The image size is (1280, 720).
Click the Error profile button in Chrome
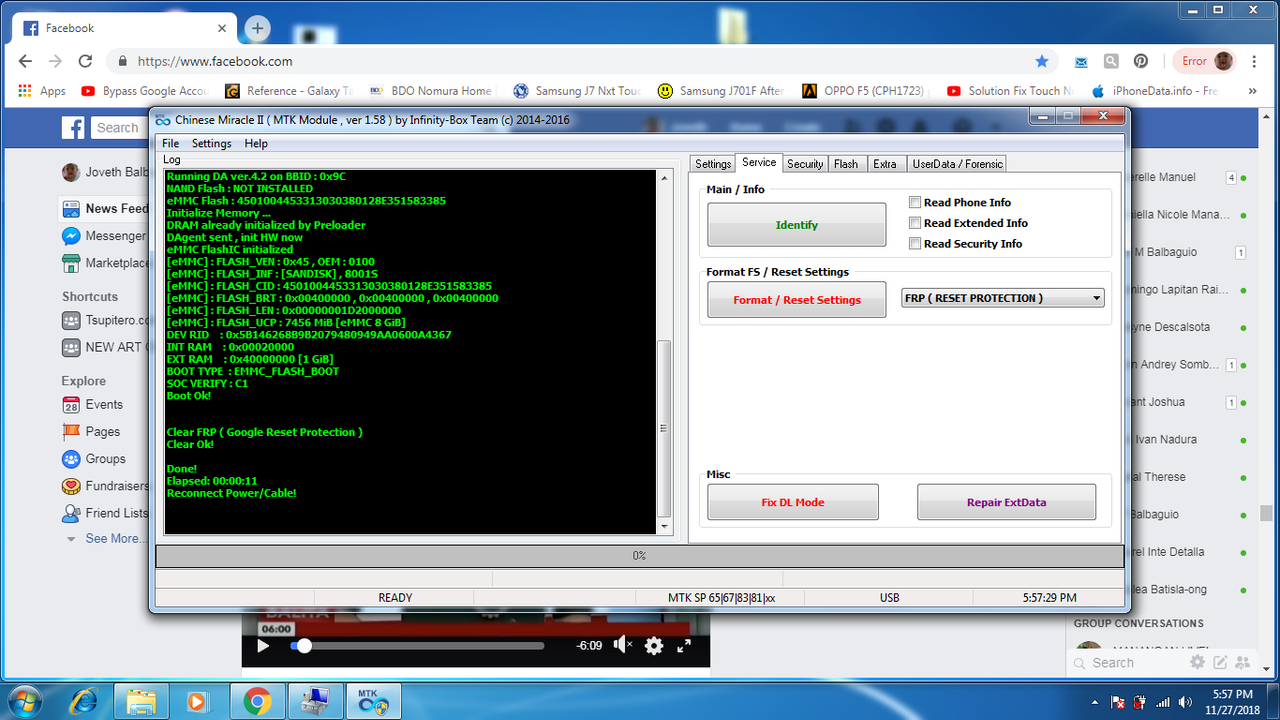1204,61
